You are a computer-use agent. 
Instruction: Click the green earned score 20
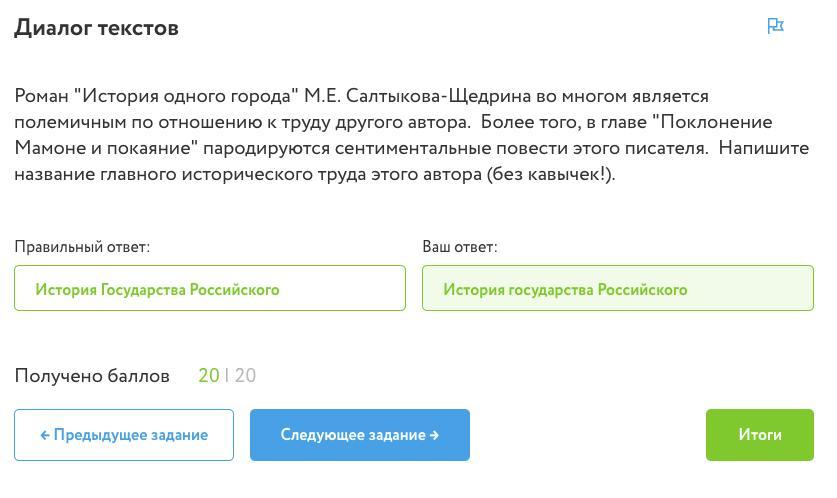pos(209,376)
